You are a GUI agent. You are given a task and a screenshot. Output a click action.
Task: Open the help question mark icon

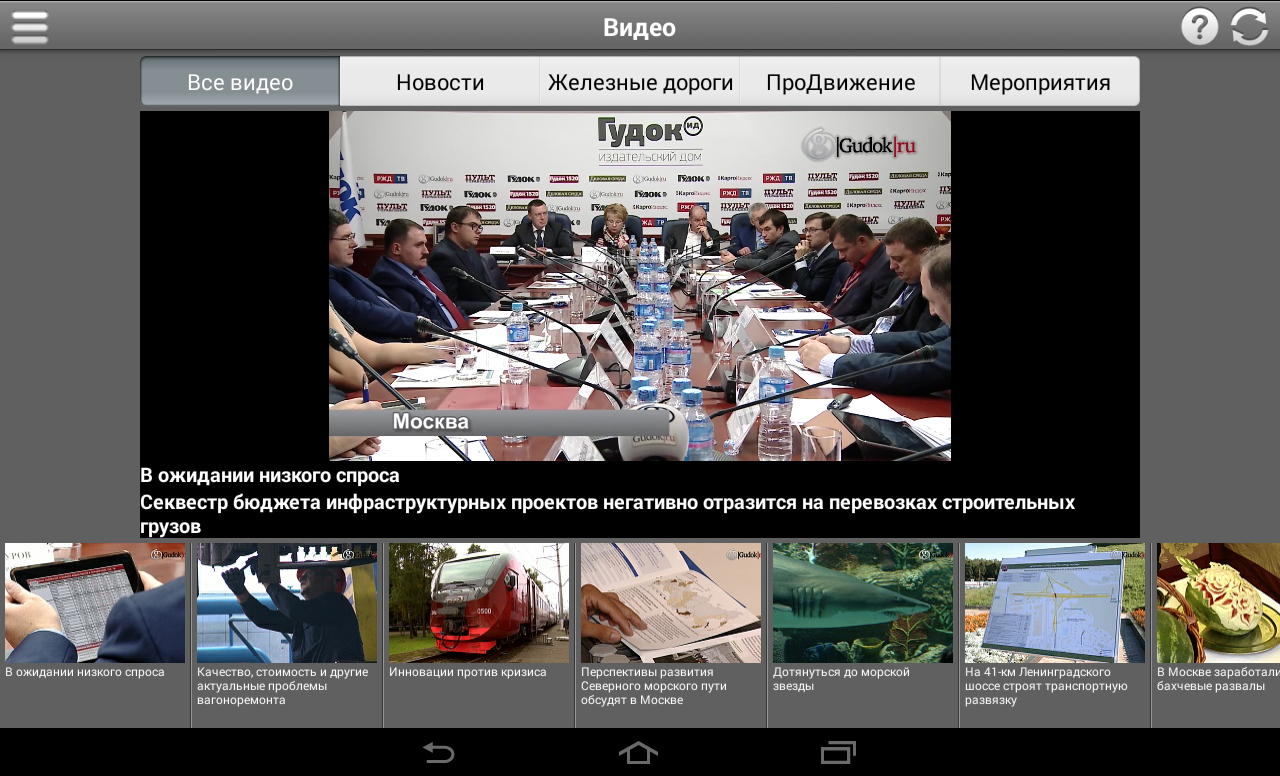[1200, 27]
